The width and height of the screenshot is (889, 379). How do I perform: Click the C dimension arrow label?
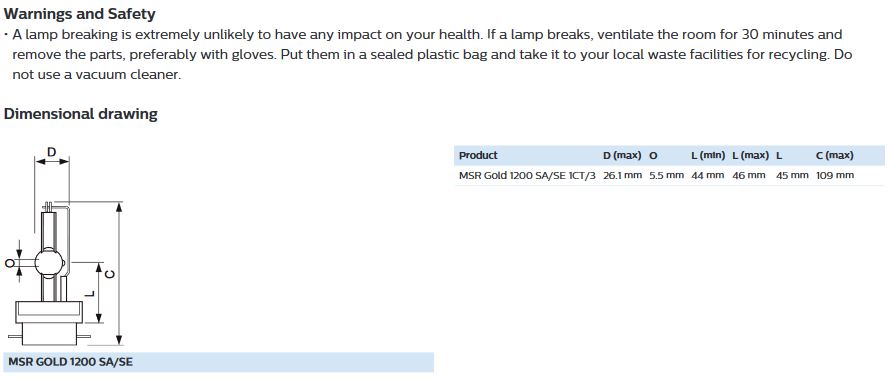[111, 274]
